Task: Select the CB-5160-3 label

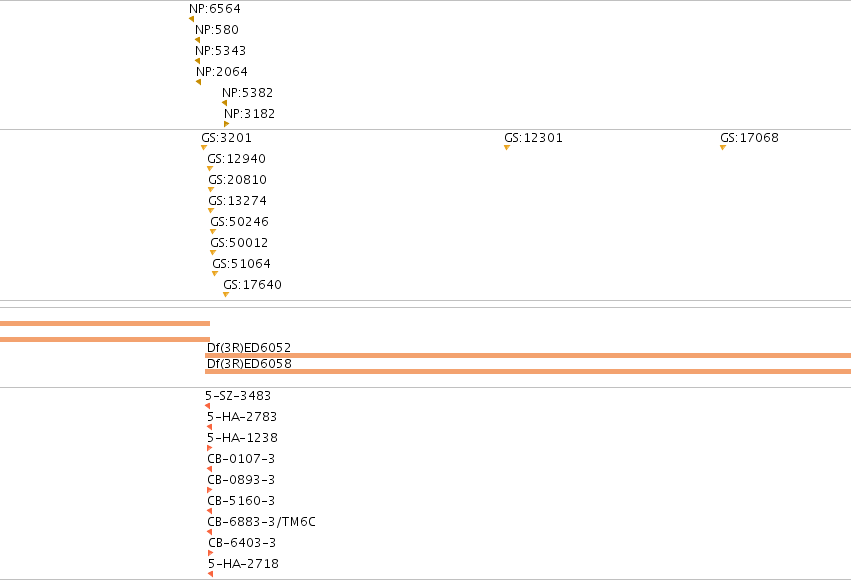Action: (x=241, y=501)
